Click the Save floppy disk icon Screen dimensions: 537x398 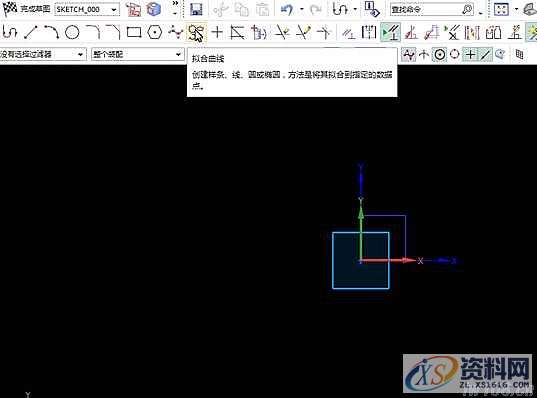tap(196, 10)
